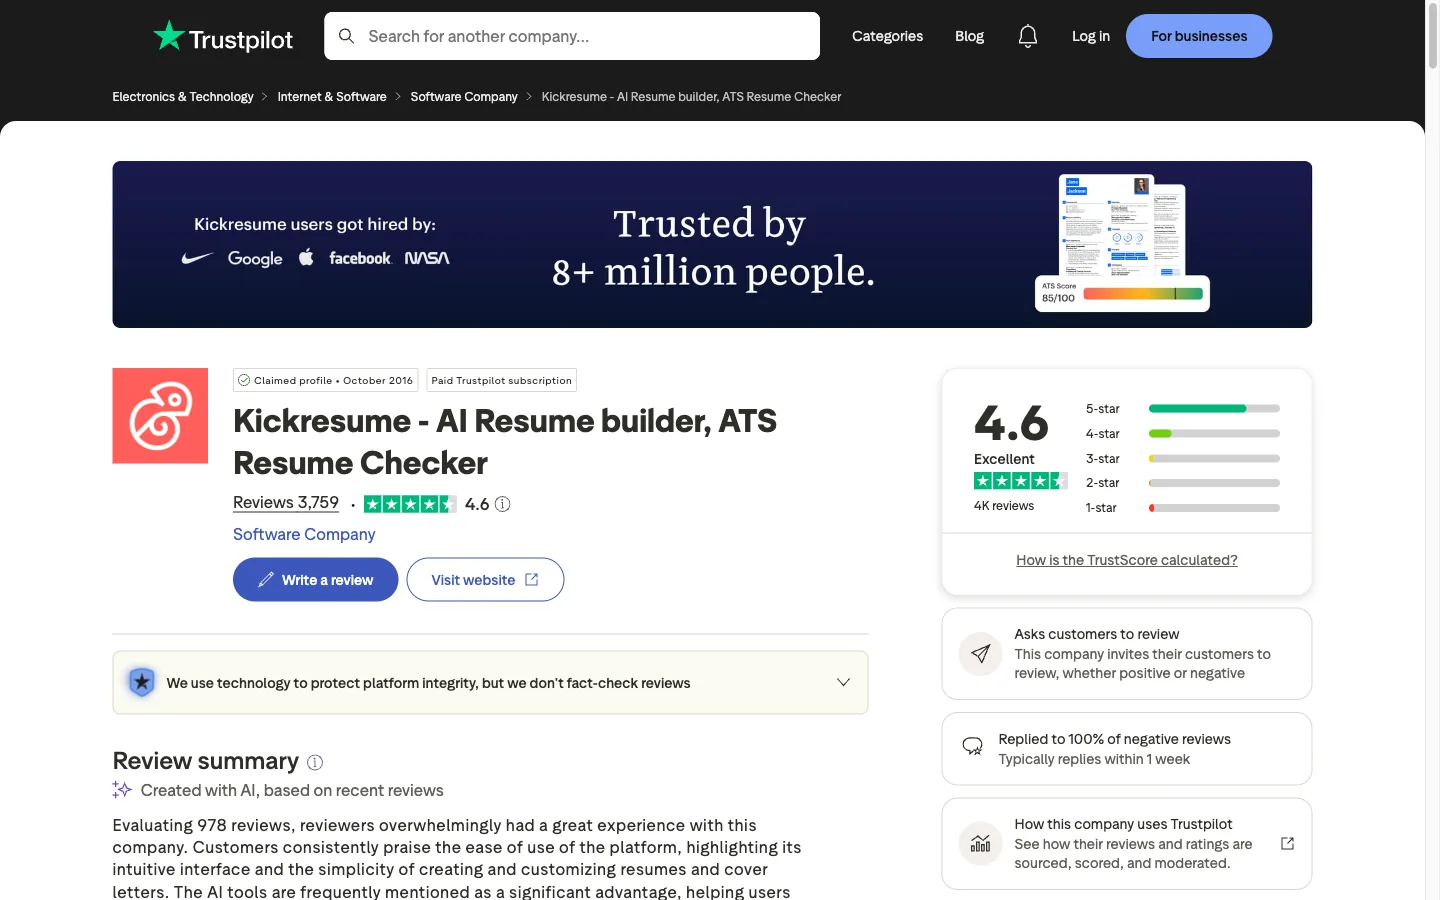The height and width of the screenshot is (900, 1440).
Task: Open the Software Company category link
Action: point(304,534)
